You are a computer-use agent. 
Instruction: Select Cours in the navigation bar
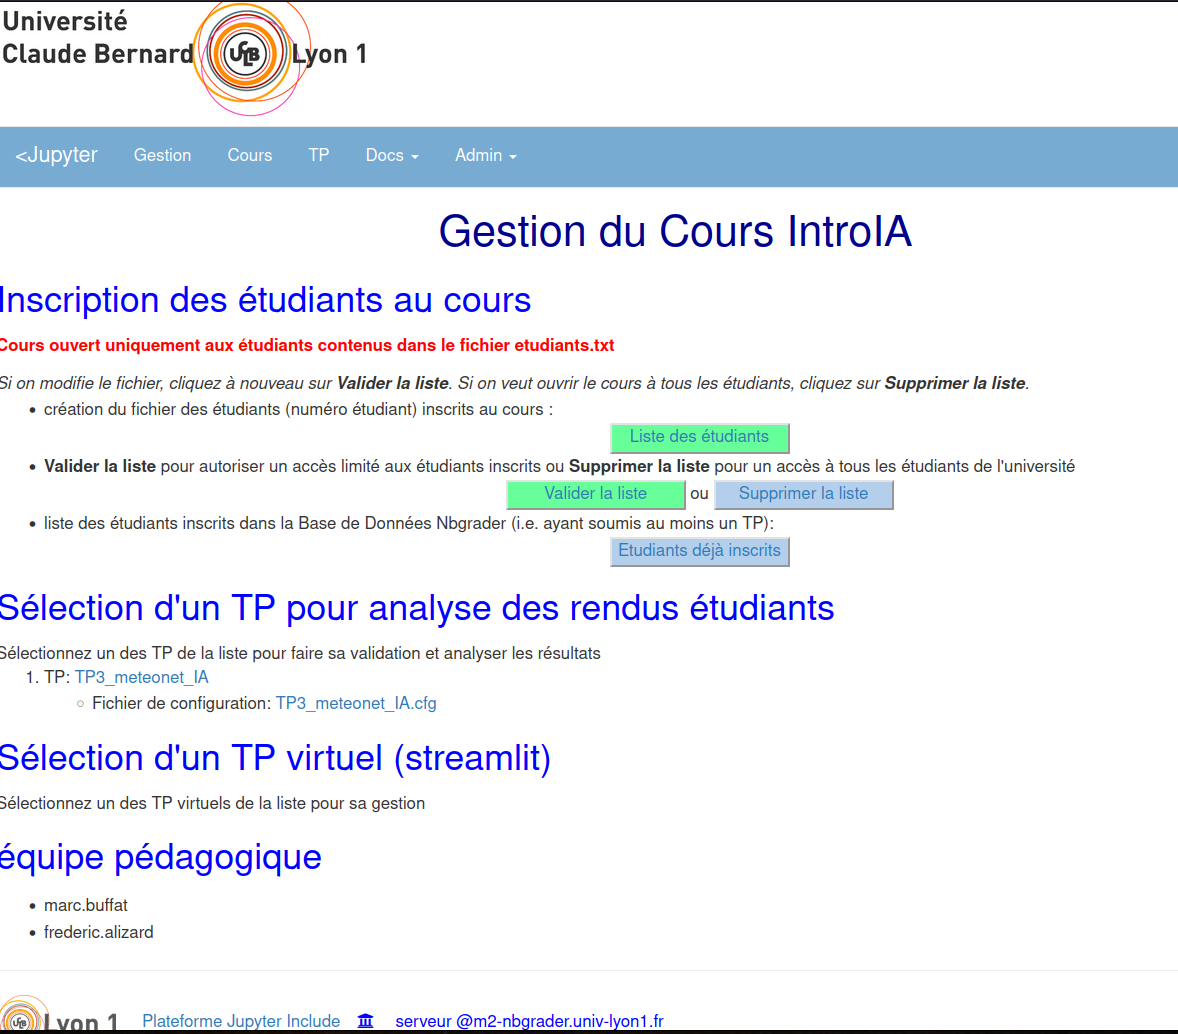point(249,155)
